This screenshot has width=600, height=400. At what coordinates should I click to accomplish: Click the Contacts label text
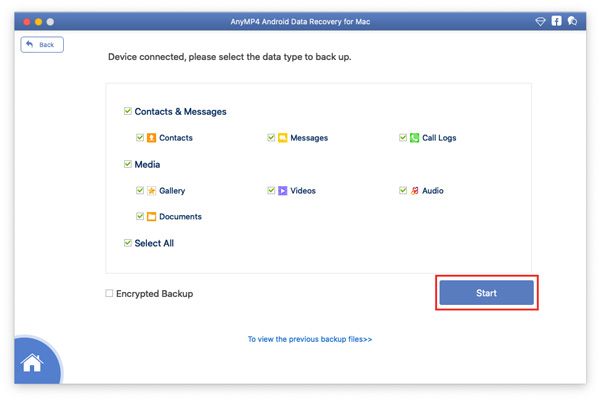[x=176, y=138]
